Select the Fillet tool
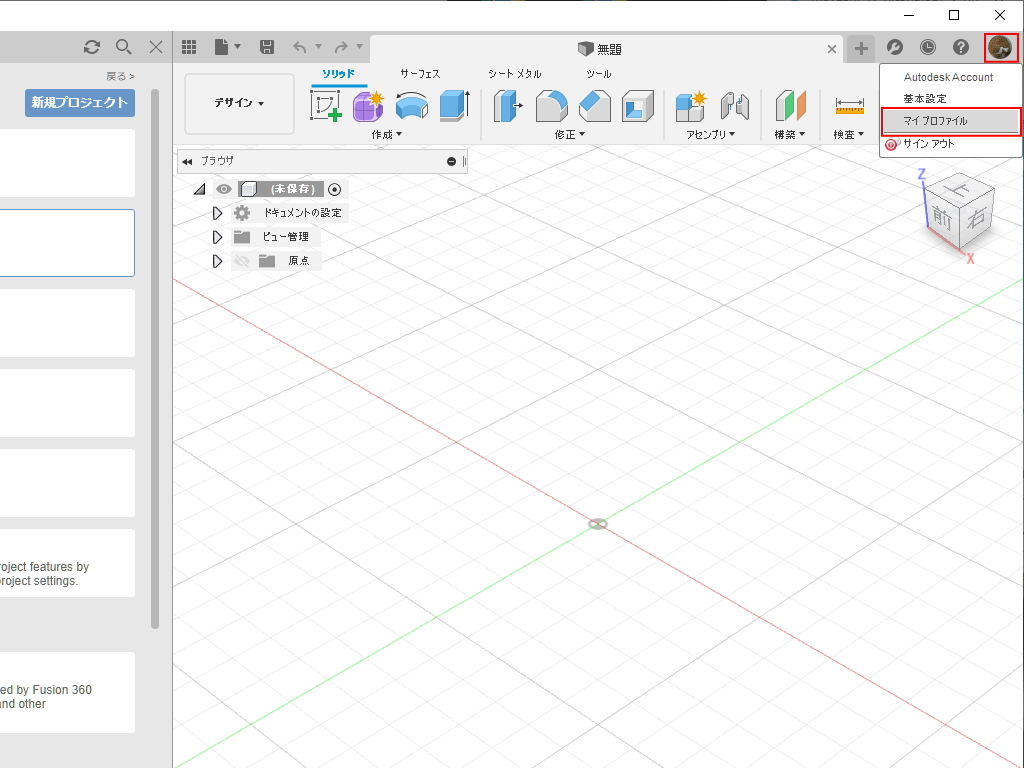Image resolution: width=1024 pixels, height=768 pixels. coord(551,106)
